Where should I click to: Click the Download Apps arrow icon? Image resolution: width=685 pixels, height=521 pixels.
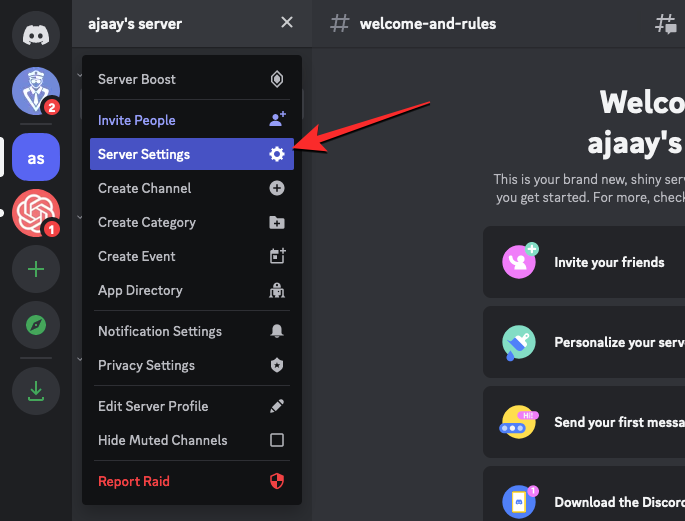click(36, 392)
